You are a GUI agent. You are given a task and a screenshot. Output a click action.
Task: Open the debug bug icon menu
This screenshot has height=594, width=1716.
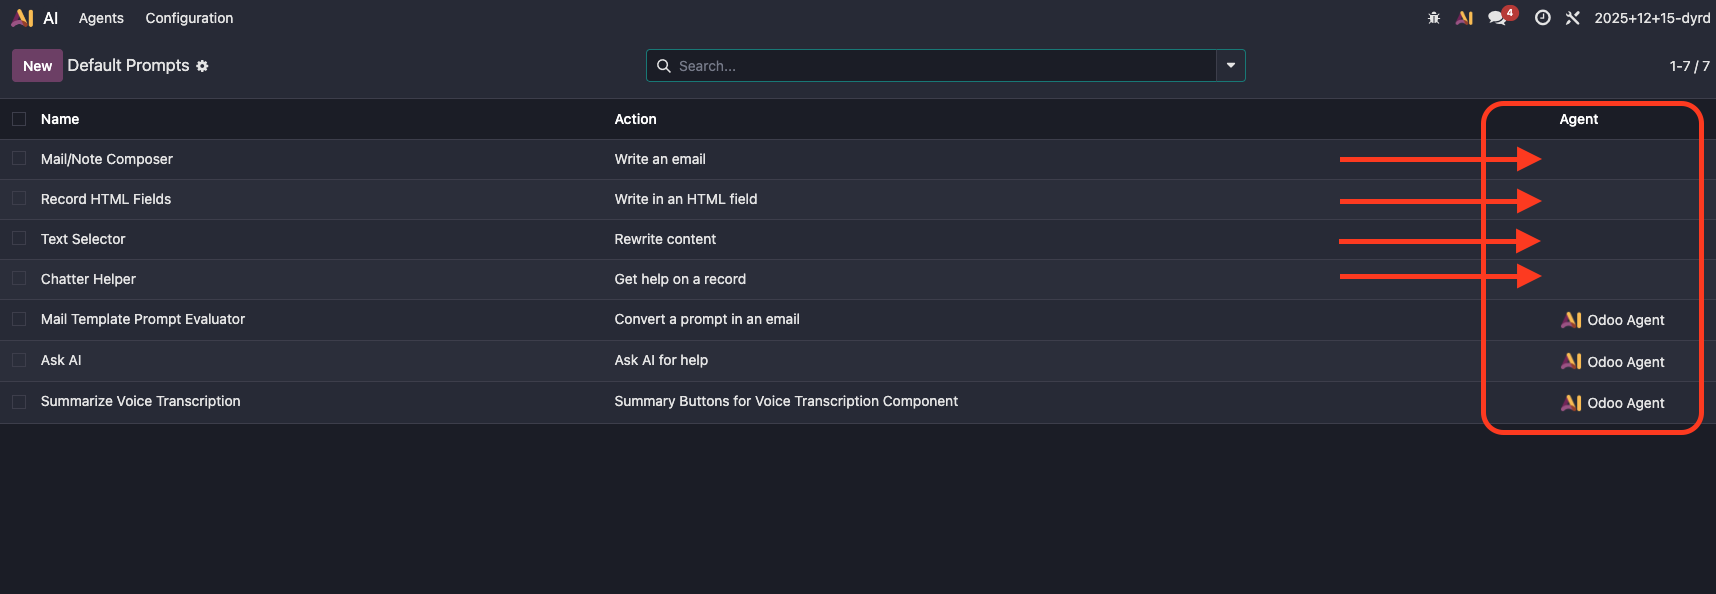point(1434,18)
